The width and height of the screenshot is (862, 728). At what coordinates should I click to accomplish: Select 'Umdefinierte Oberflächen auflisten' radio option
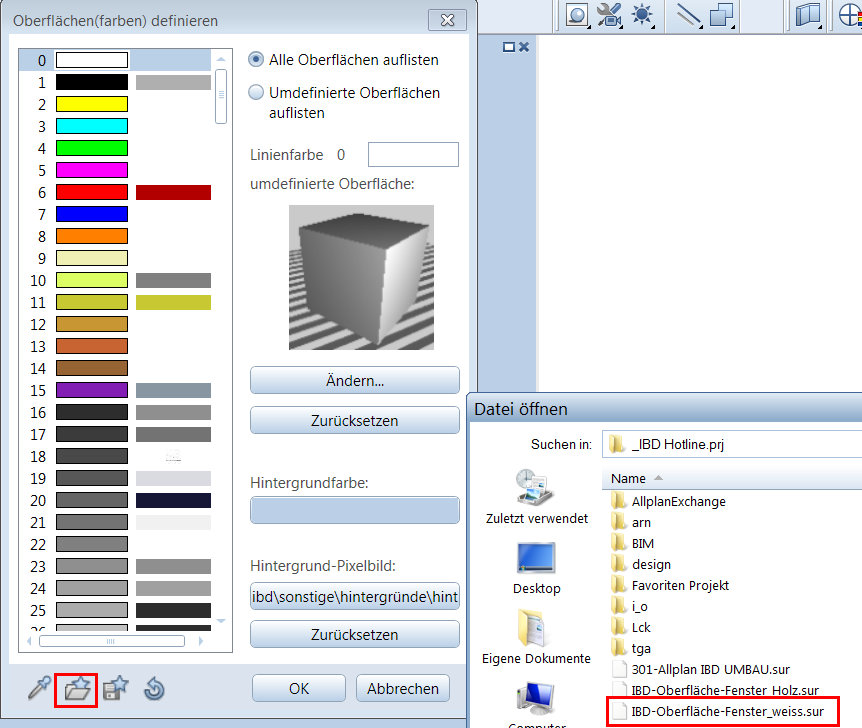tap(256, 93)
